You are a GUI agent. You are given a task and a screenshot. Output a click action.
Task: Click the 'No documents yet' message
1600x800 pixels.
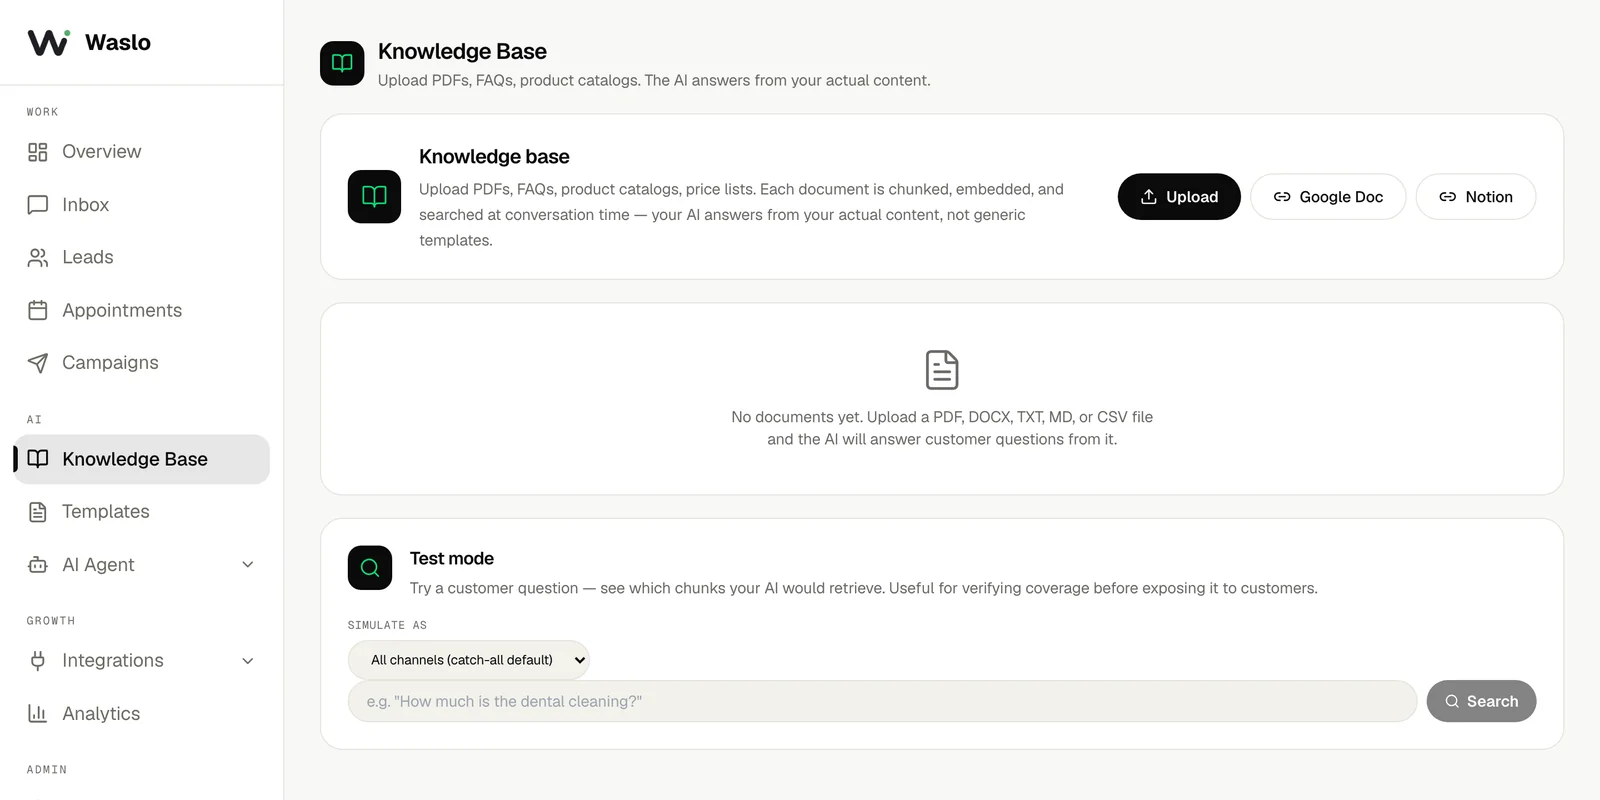click(x=942, y=428)
